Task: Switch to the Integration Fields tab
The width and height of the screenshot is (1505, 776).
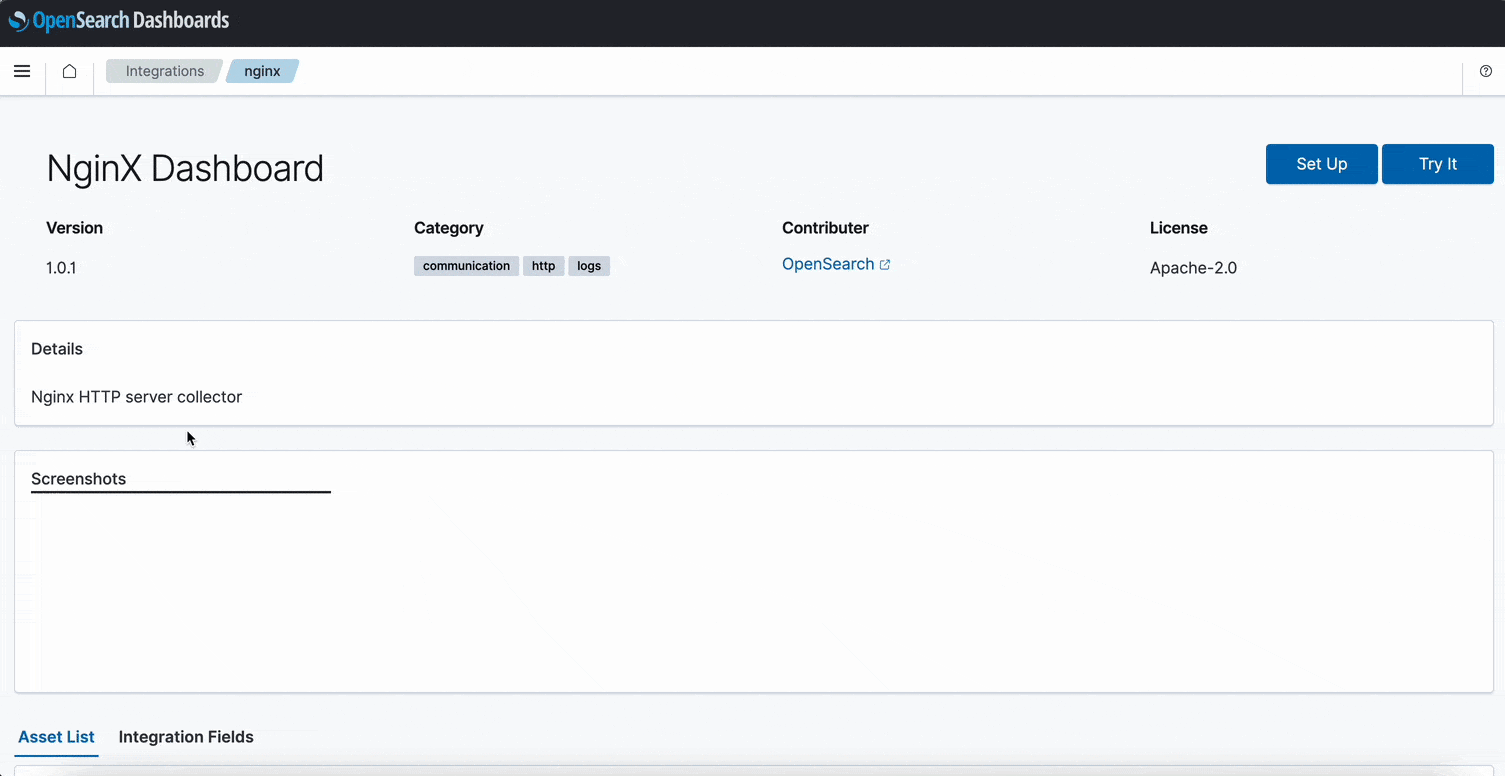Action: [x=186, y=737]
